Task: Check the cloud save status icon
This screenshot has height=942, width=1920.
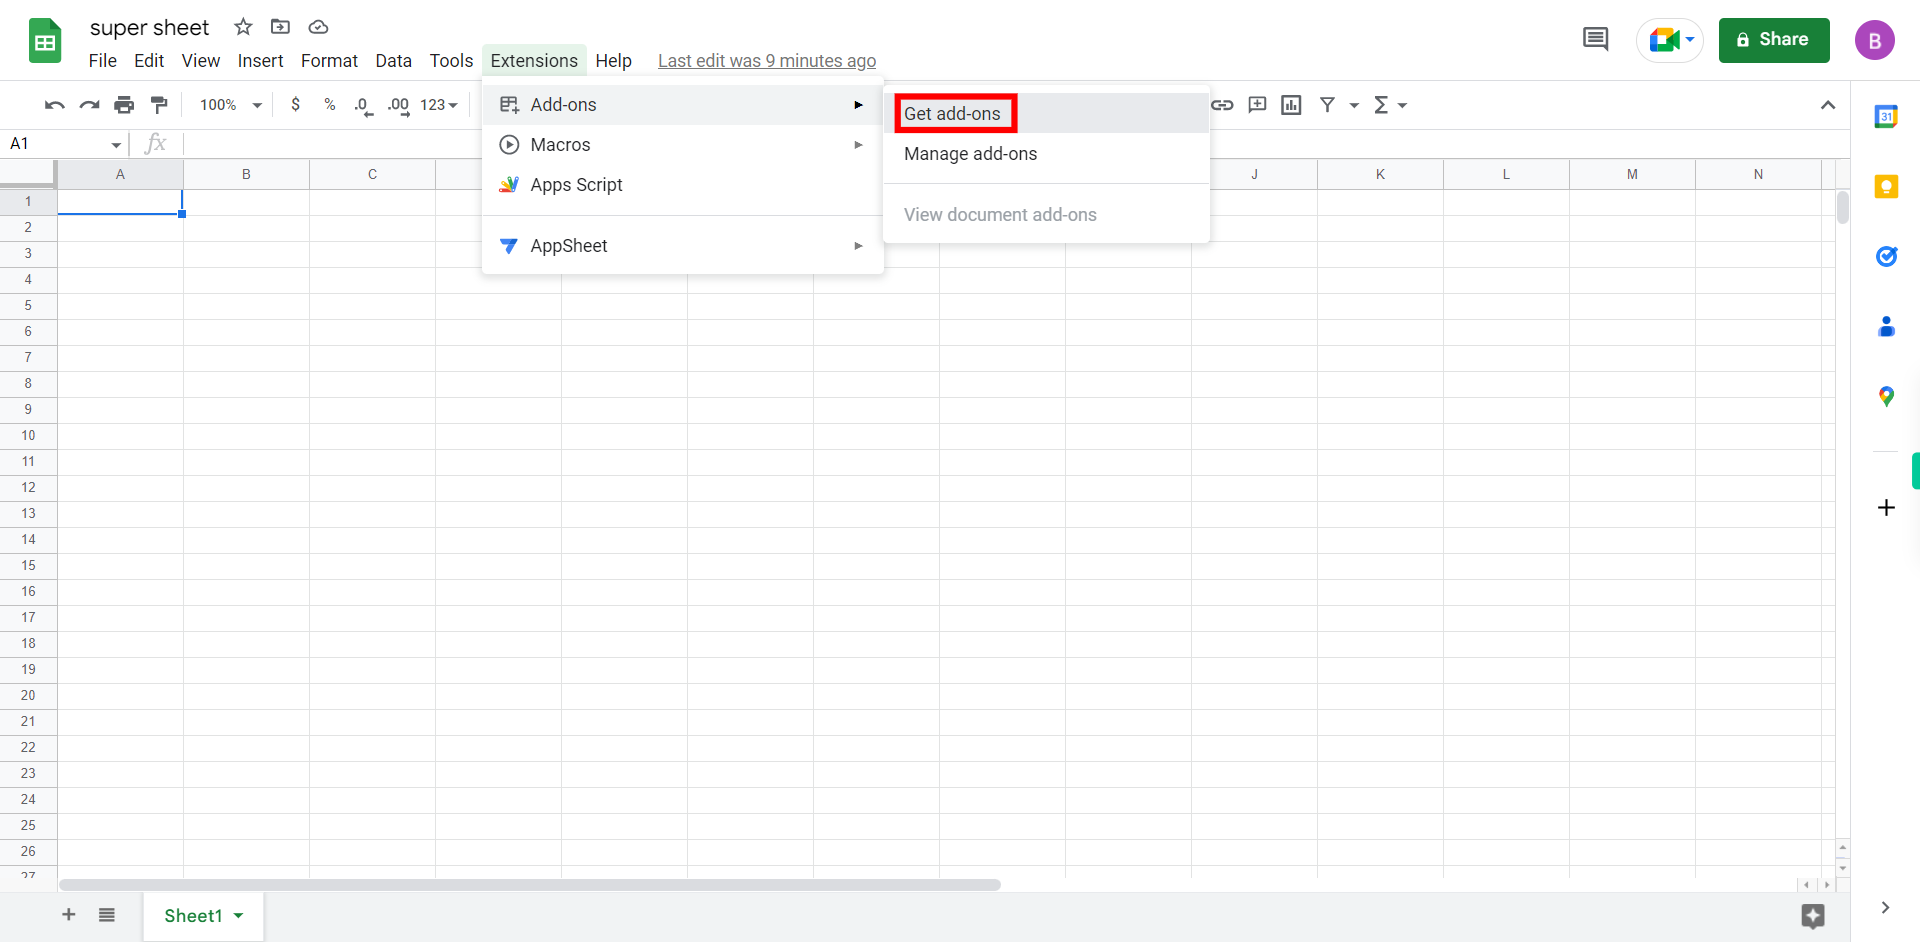Action: point(318,27)
